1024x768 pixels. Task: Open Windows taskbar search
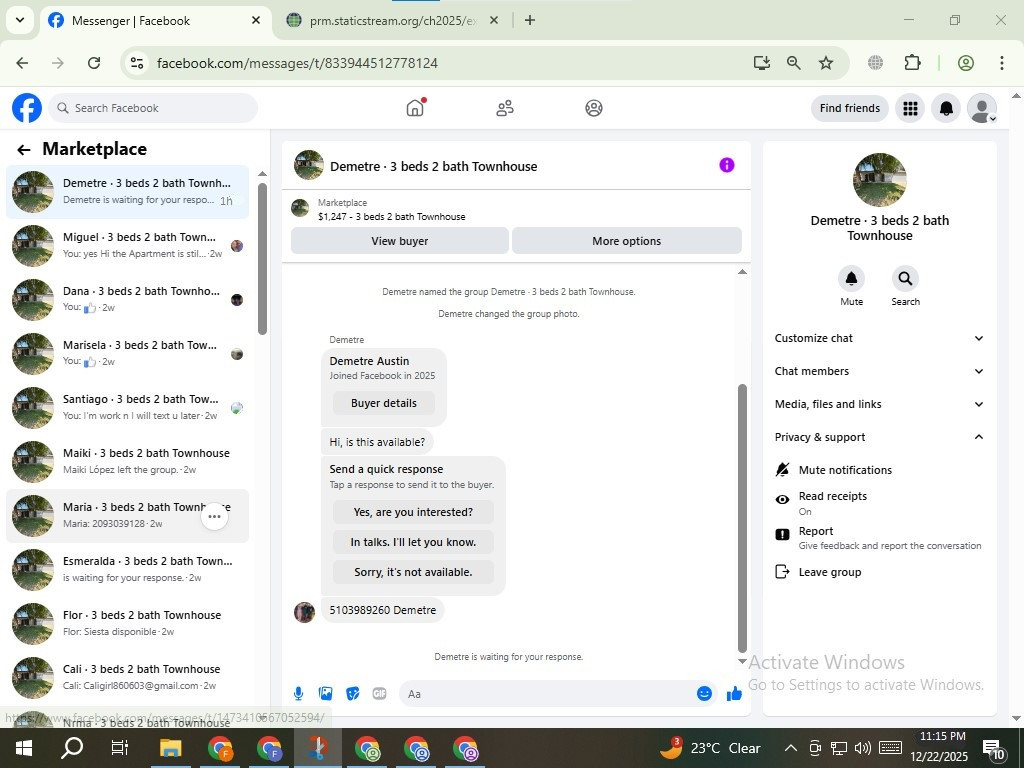pos(72,748)
